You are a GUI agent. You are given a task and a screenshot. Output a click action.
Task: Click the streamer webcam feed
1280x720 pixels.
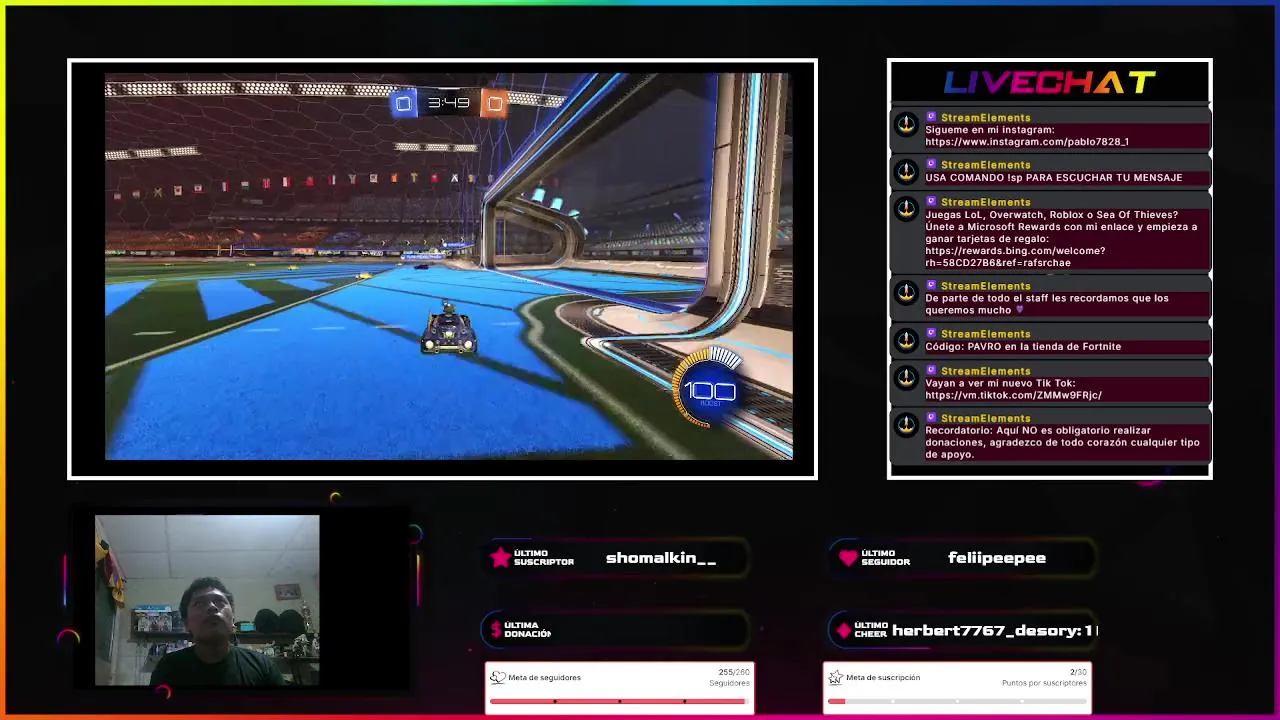[207, 600]
